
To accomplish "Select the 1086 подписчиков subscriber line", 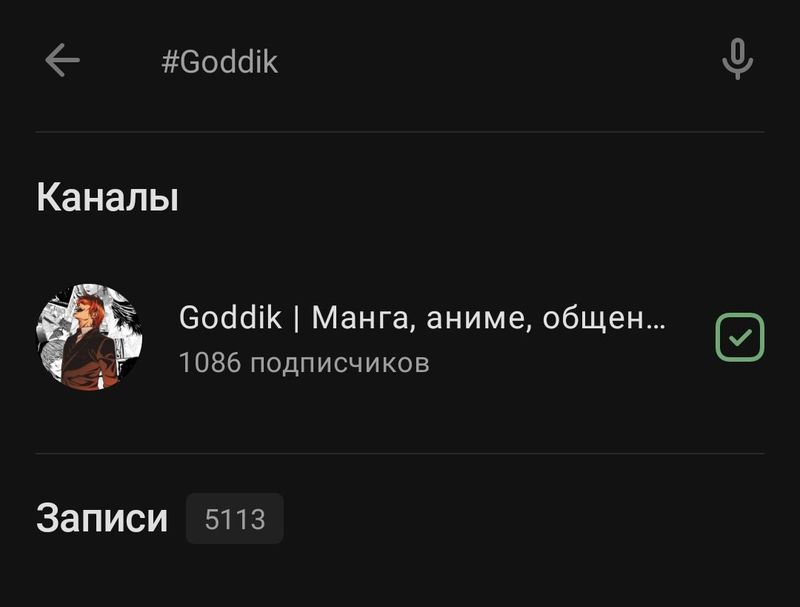I will pos(304,363).
